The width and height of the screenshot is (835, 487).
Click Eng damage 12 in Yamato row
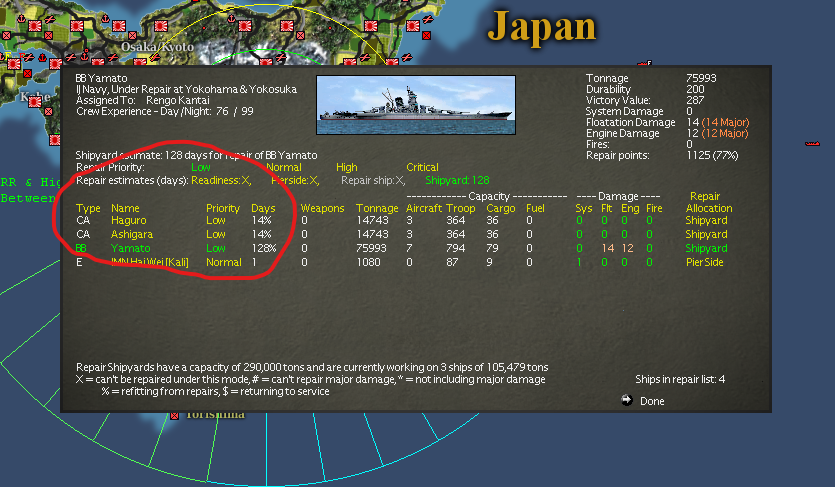(x=627, y=248)
